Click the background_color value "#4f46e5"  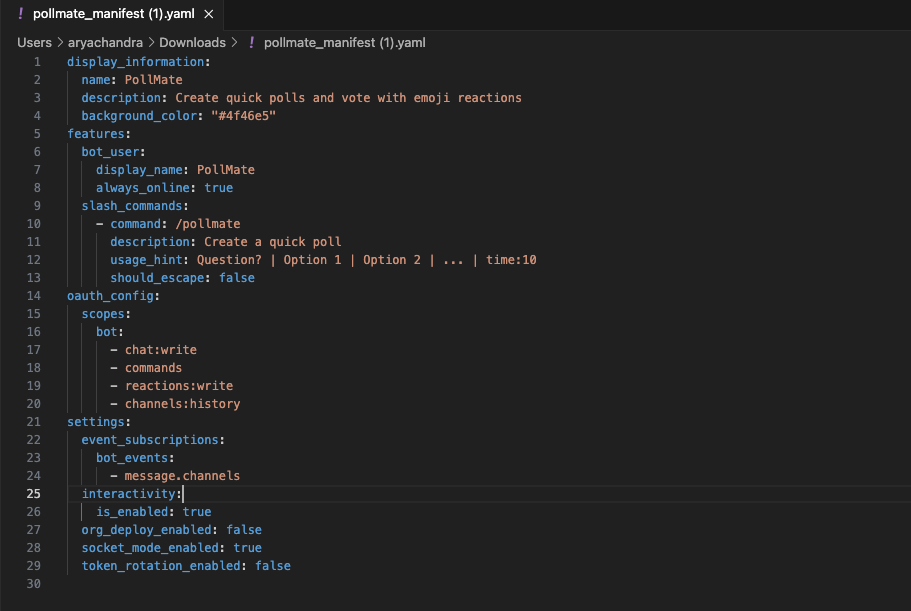(x=243, y=116)
